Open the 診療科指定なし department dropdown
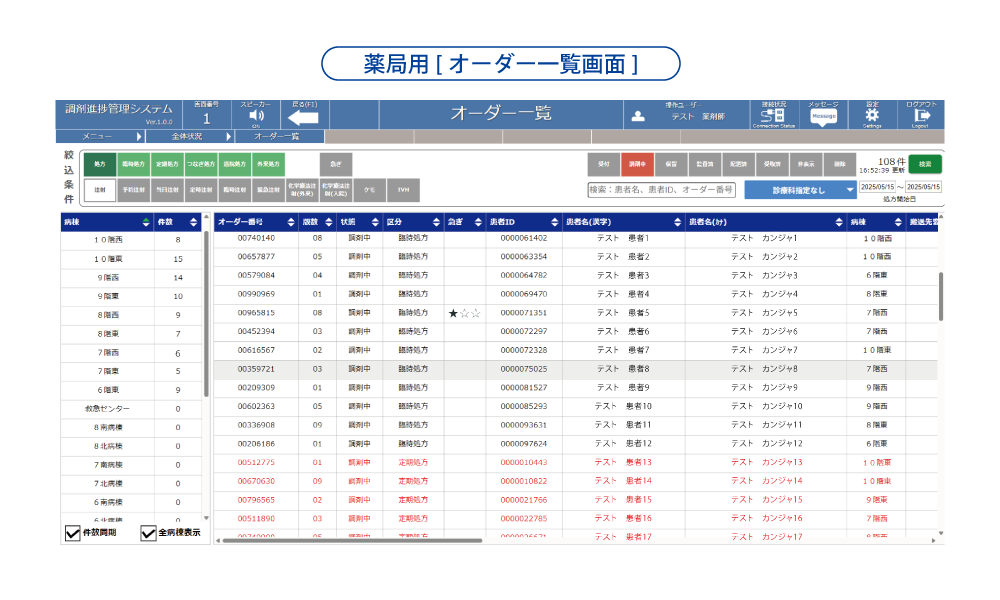Viewport: 1000px width, 600px height. coord(800,190)
